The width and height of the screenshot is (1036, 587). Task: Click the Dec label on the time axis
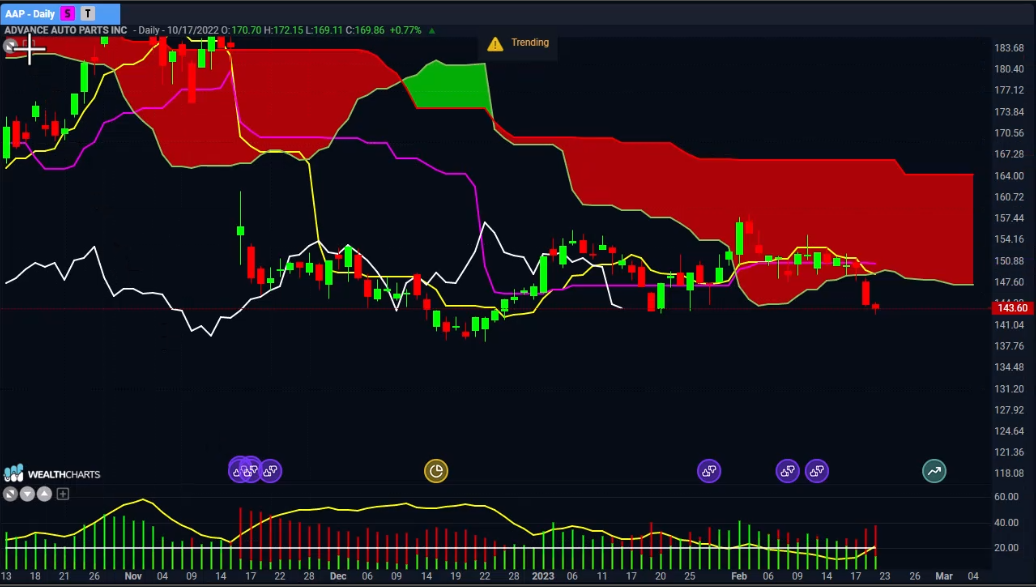tap(338, 576)
